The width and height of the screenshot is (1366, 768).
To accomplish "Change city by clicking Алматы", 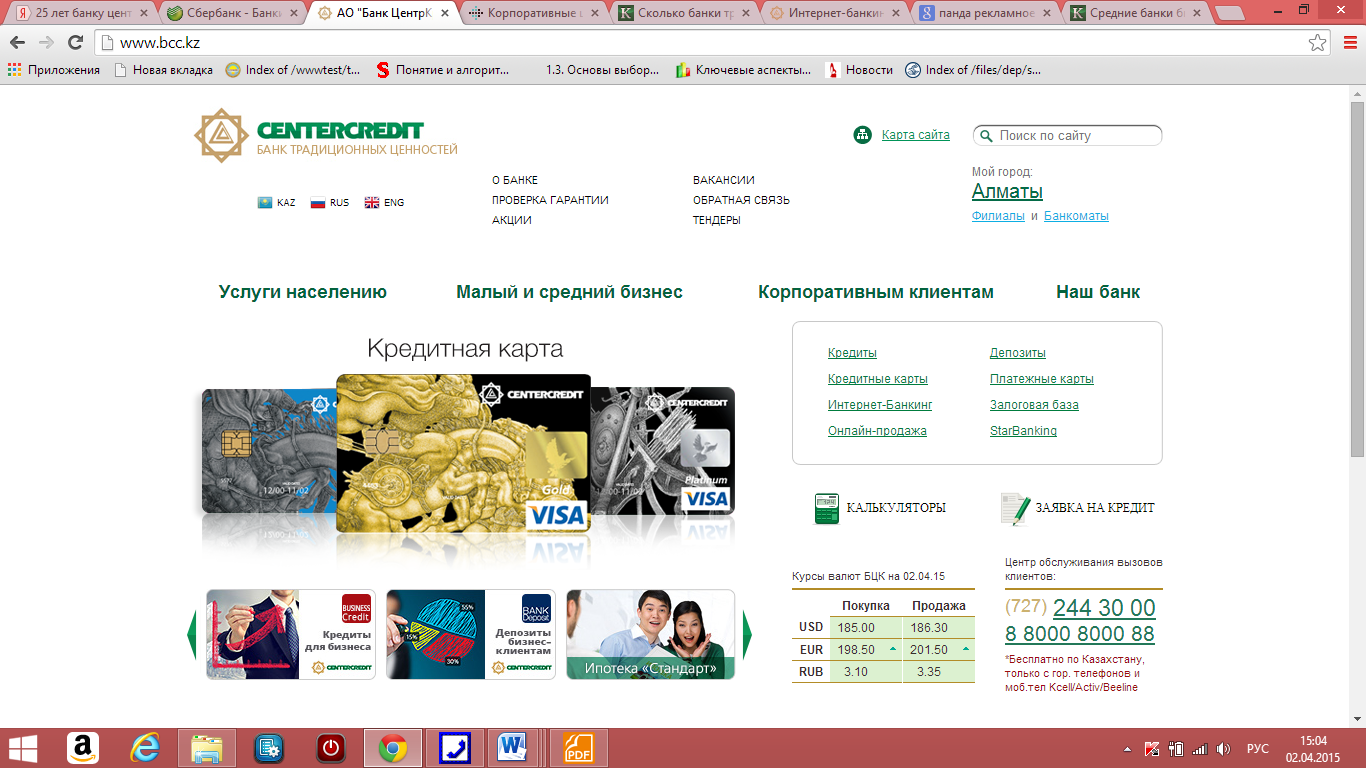I will coord(1007,192).
